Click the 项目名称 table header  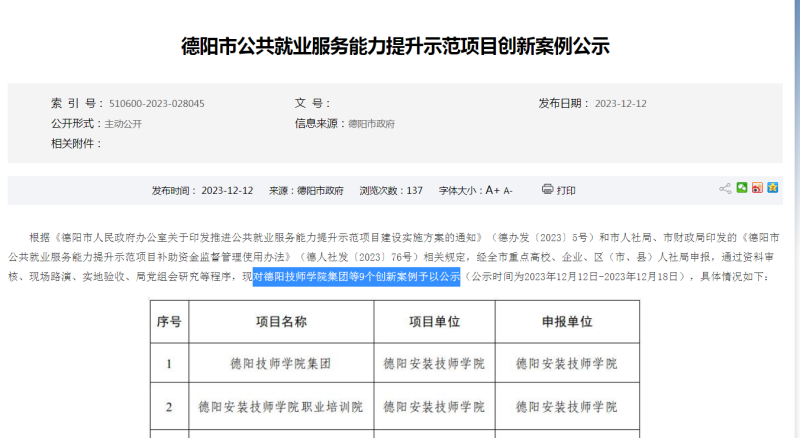[x=281, y=322]
